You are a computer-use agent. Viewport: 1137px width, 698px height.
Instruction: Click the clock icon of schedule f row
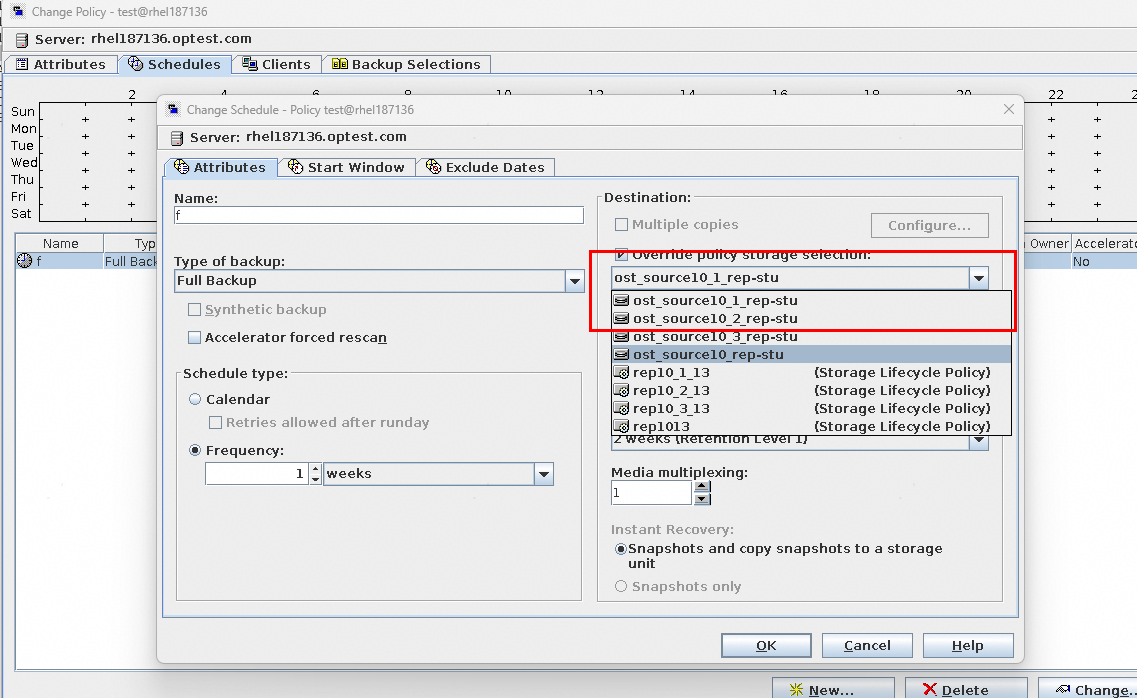tap(25, 261)
